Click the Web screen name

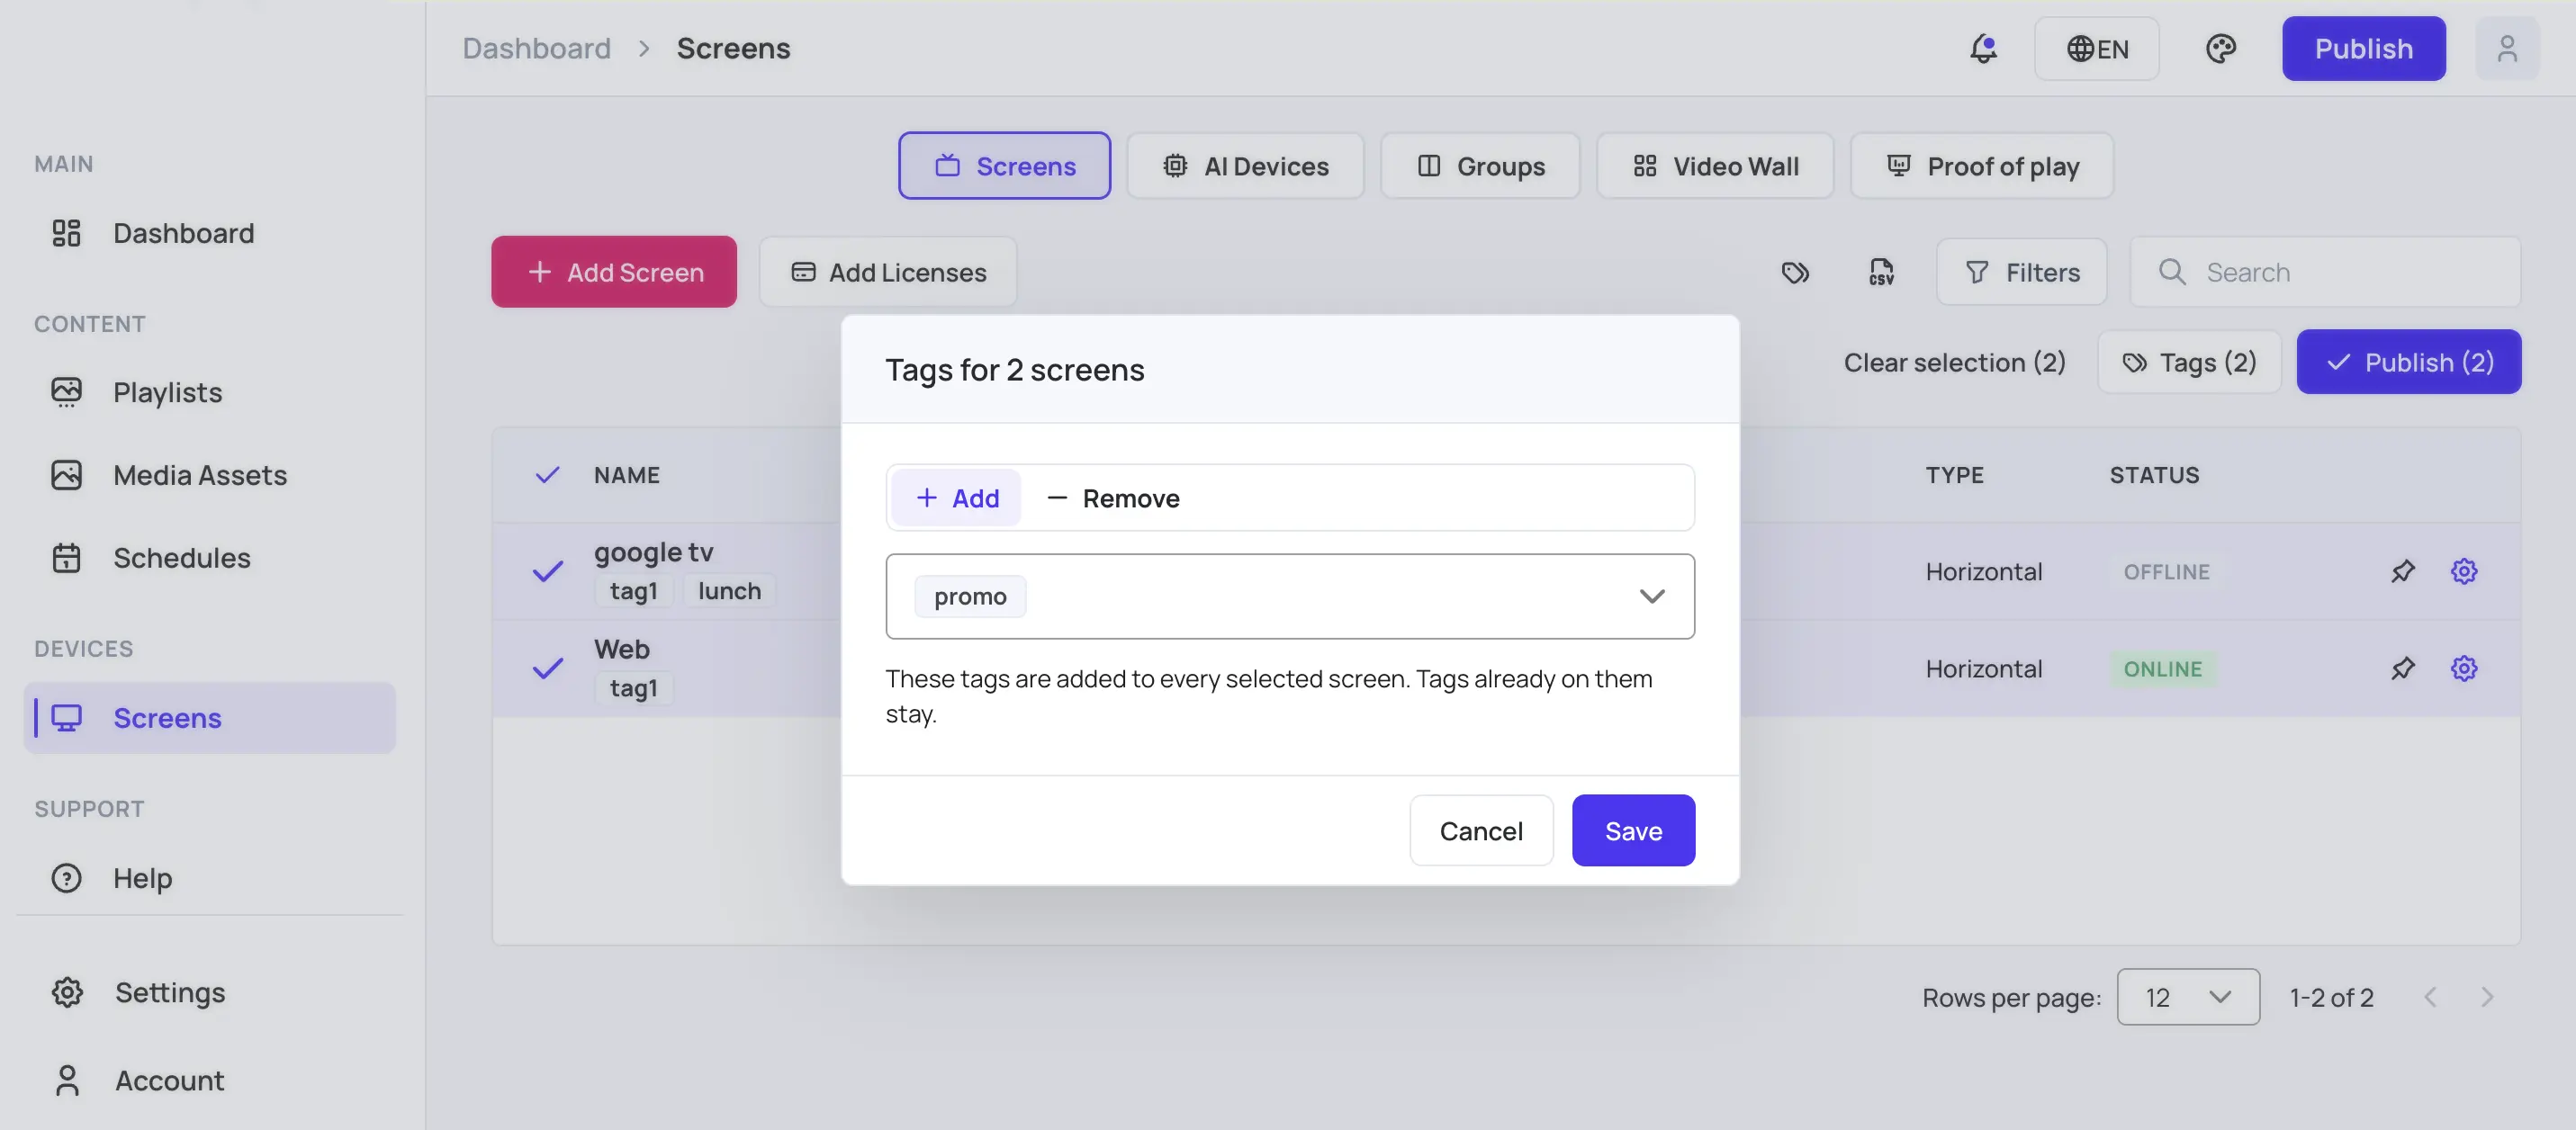tap(621, 649)
